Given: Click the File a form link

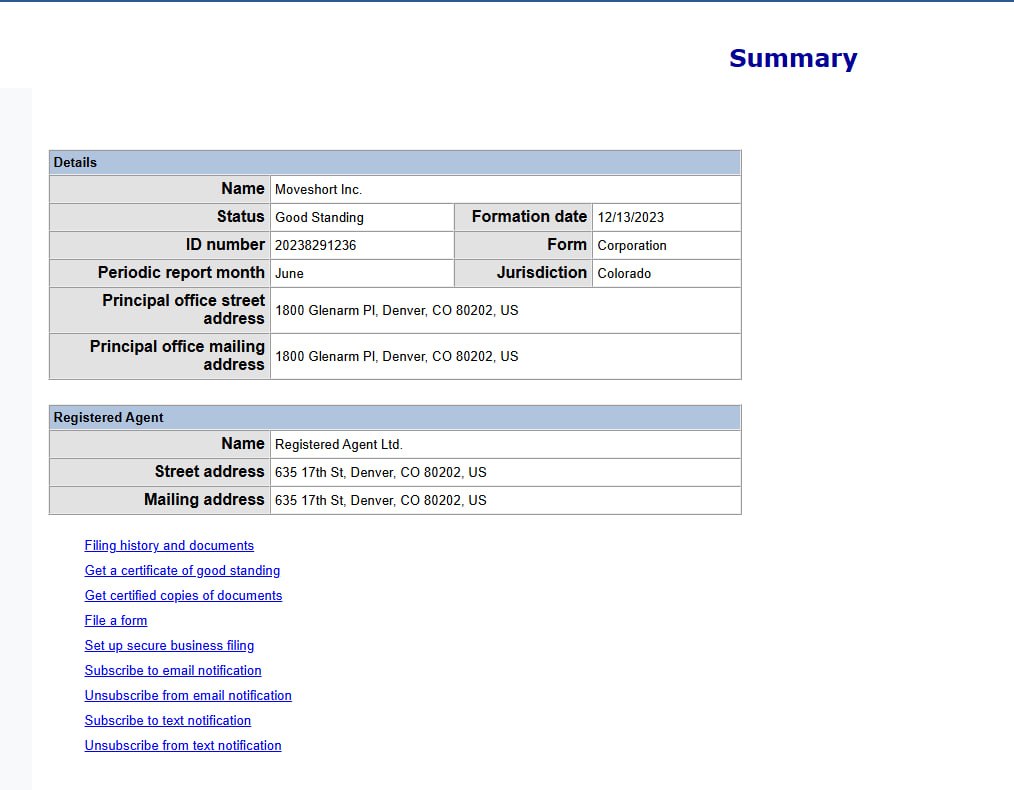Looking at the screenshot, I should [116, 621].
